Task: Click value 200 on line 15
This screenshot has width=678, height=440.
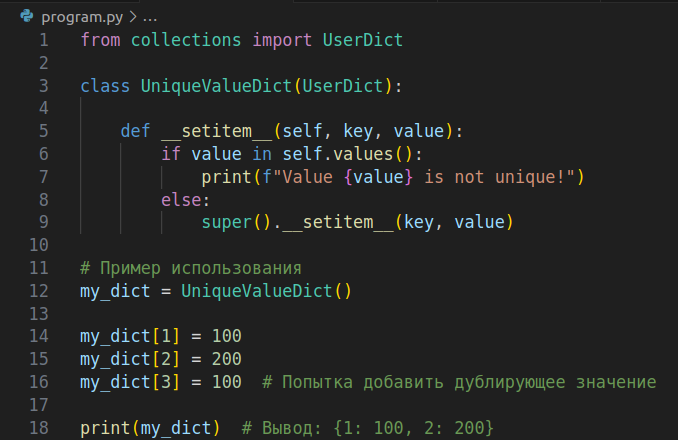Action: click(227, 359)
